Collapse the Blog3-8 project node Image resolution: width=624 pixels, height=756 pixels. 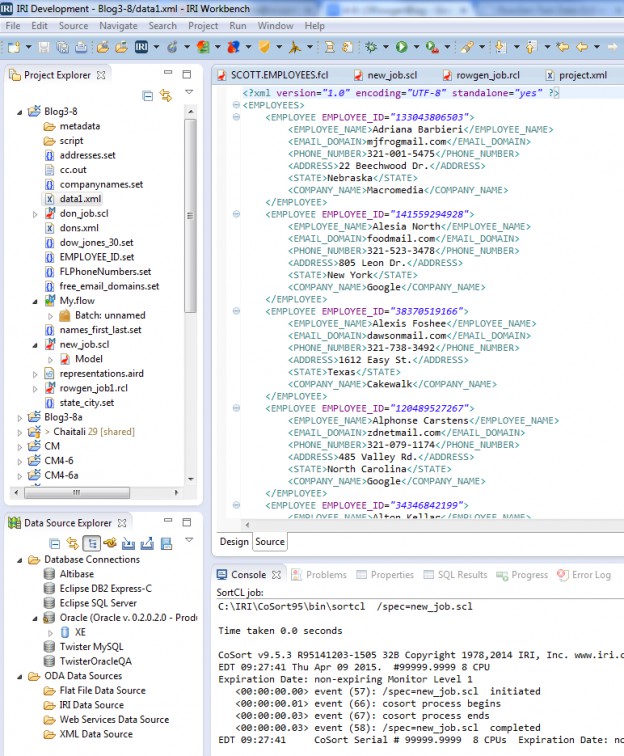[20, 112]
